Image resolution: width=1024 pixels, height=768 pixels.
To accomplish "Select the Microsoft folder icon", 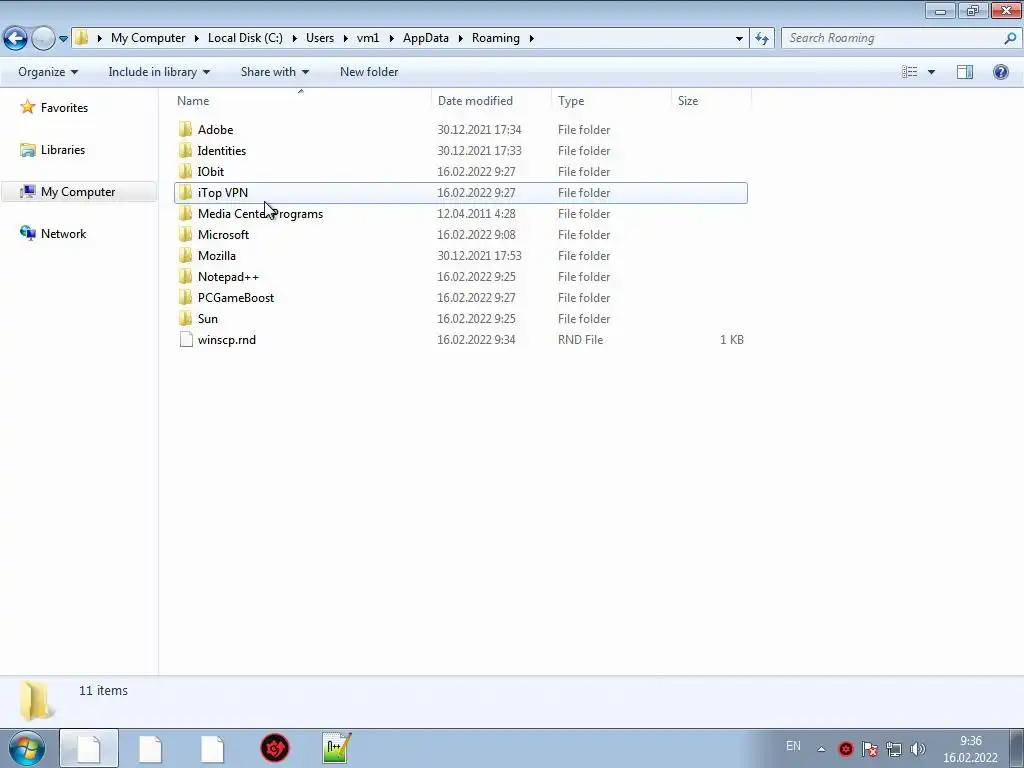I will click(185, 234).
